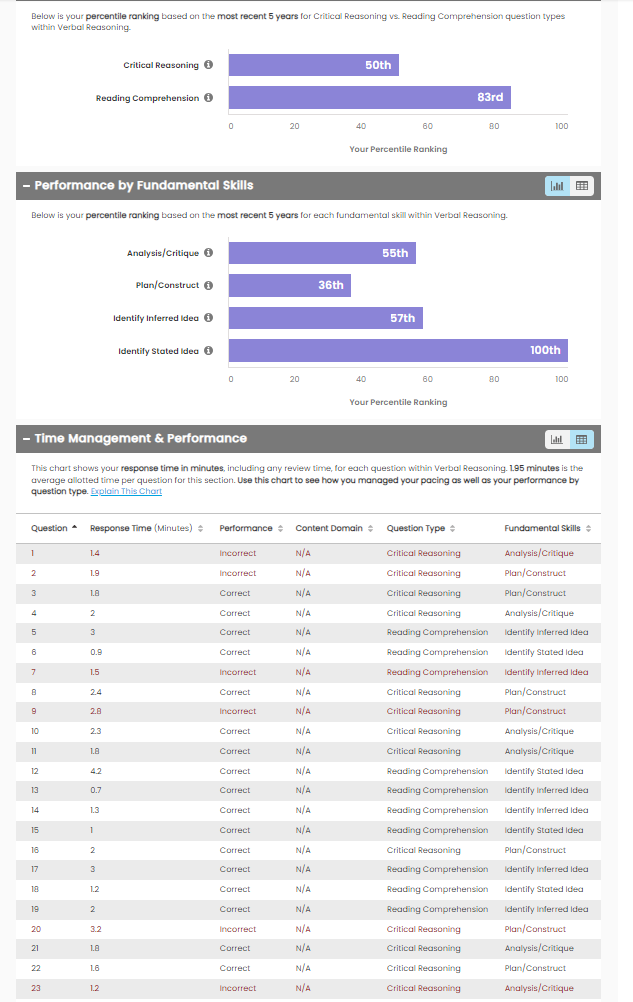This screenshot has width=633, height=1002.
Task: Click the 100th percentile Identify Stated Idea bar
Action: (398, 351)
